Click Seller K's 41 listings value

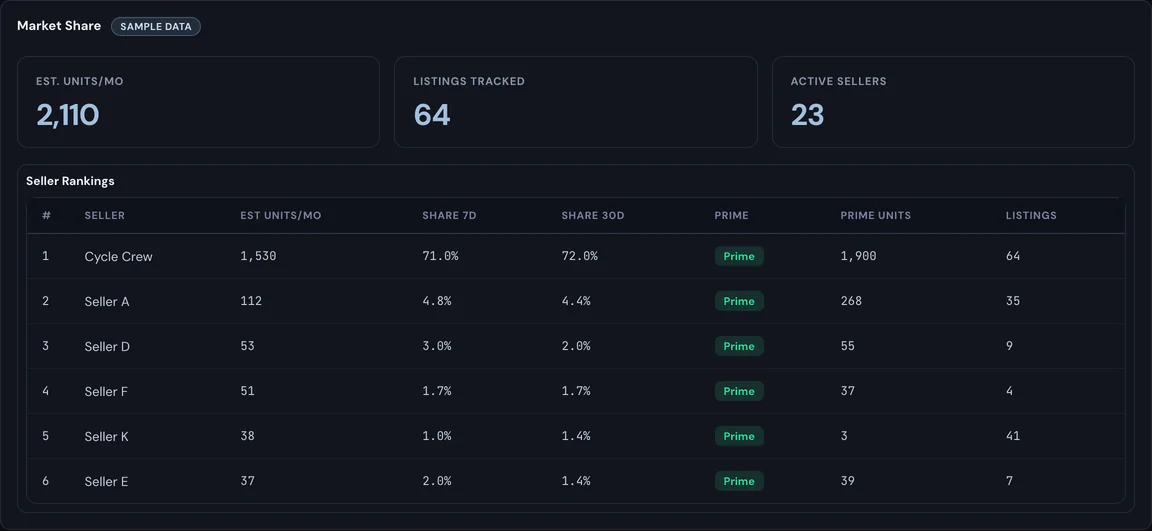(1013, 436)
